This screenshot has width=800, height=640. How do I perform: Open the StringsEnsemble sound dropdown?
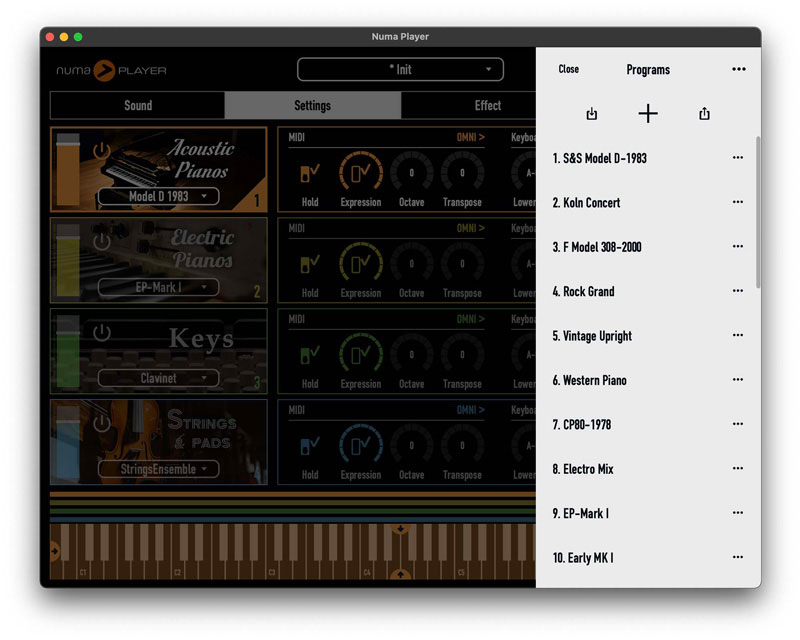[x=159, y=469]
